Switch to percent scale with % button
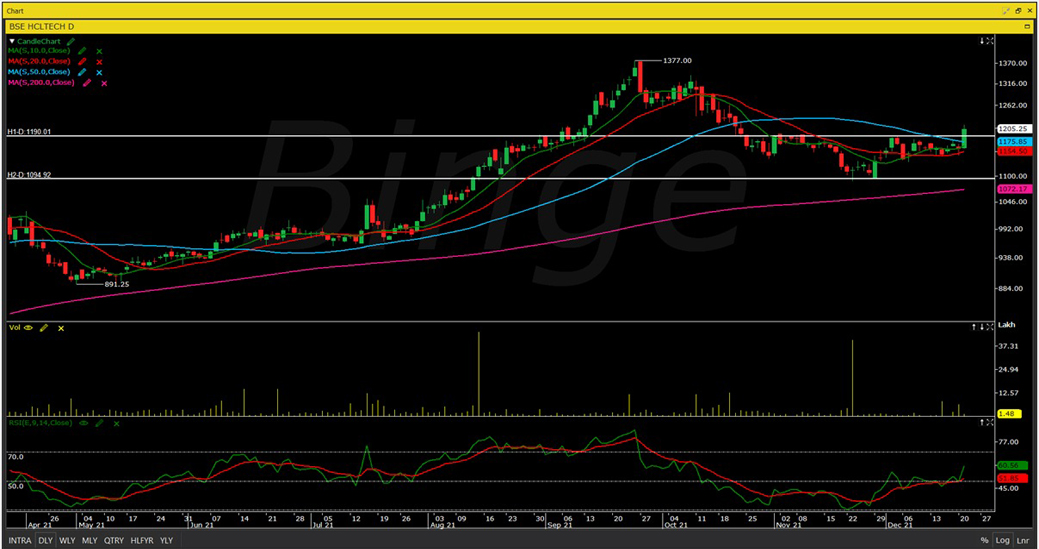 coord(985,541)
